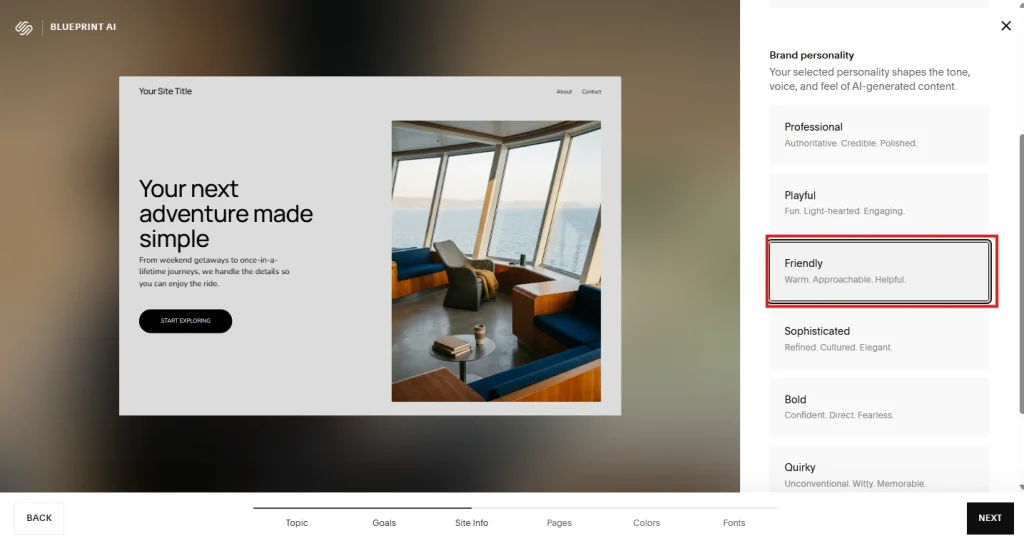
Task: Click the panel's vertical scrollbar
Action: pyautogui.click(x=1021, y=274)
